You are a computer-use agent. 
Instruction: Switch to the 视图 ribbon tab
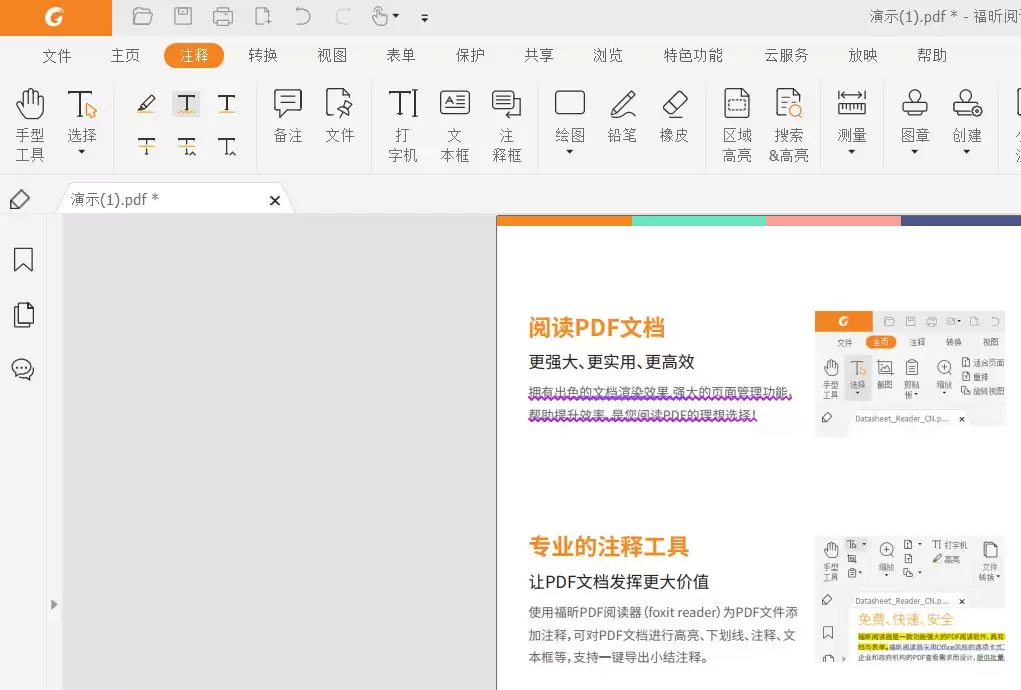pyautogui.click(x=331, y=56)
